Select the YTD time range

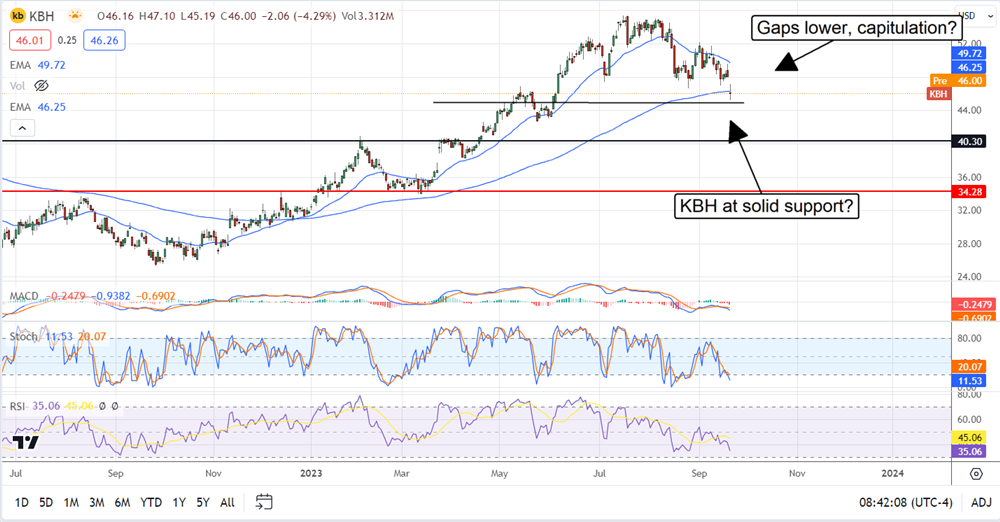151,501
